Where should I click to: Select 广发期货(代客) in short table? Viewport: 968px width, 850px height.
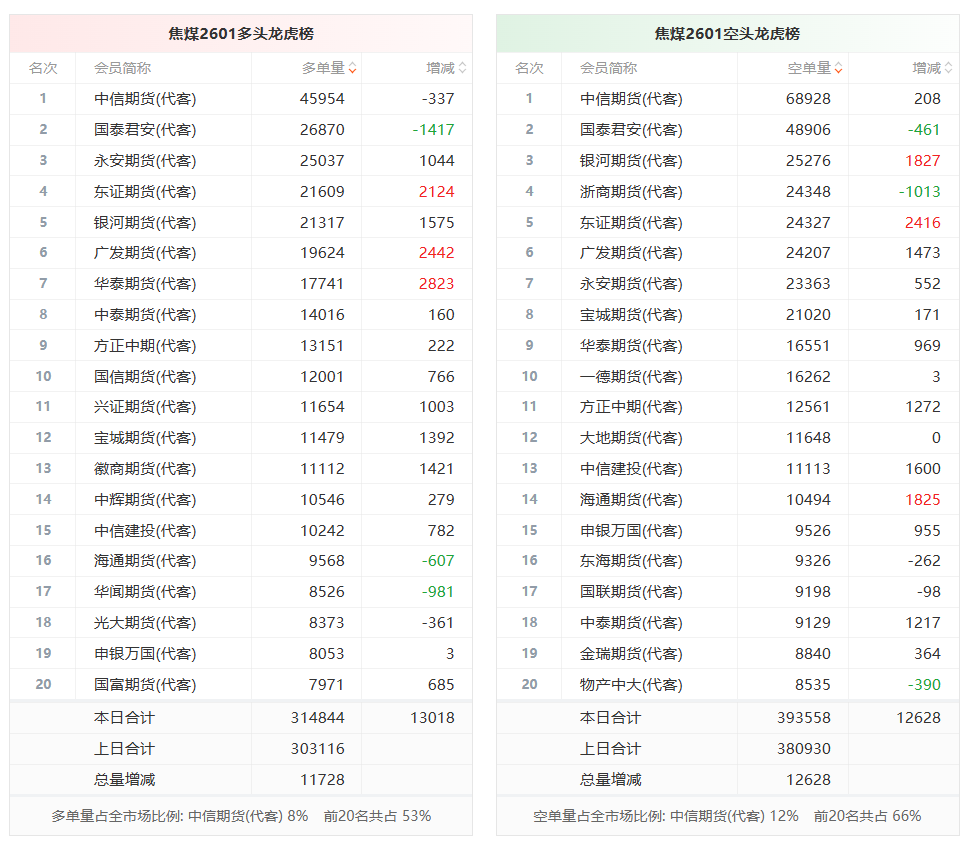click(x=631, y=252)
